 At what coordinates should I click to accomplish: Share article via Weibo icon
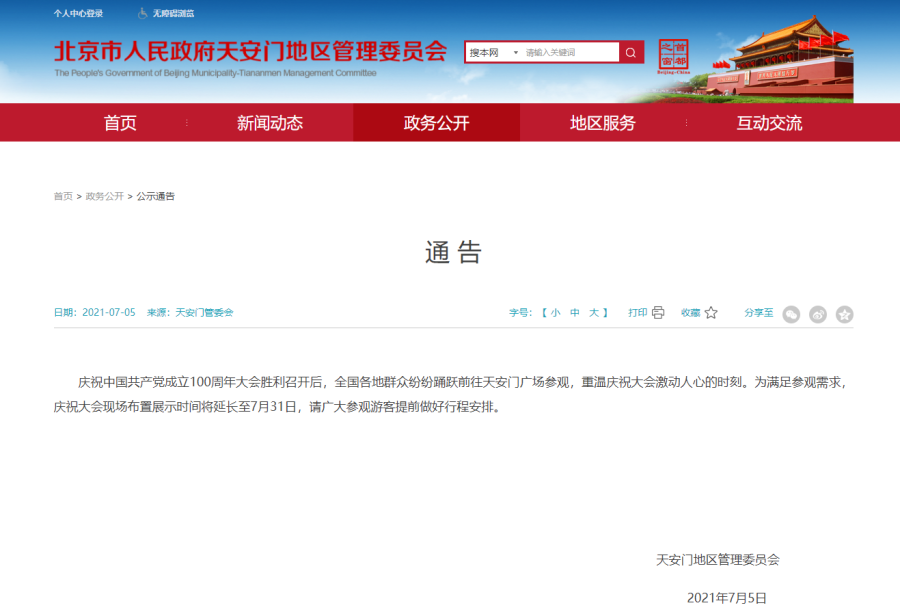(x=818, y=314)
